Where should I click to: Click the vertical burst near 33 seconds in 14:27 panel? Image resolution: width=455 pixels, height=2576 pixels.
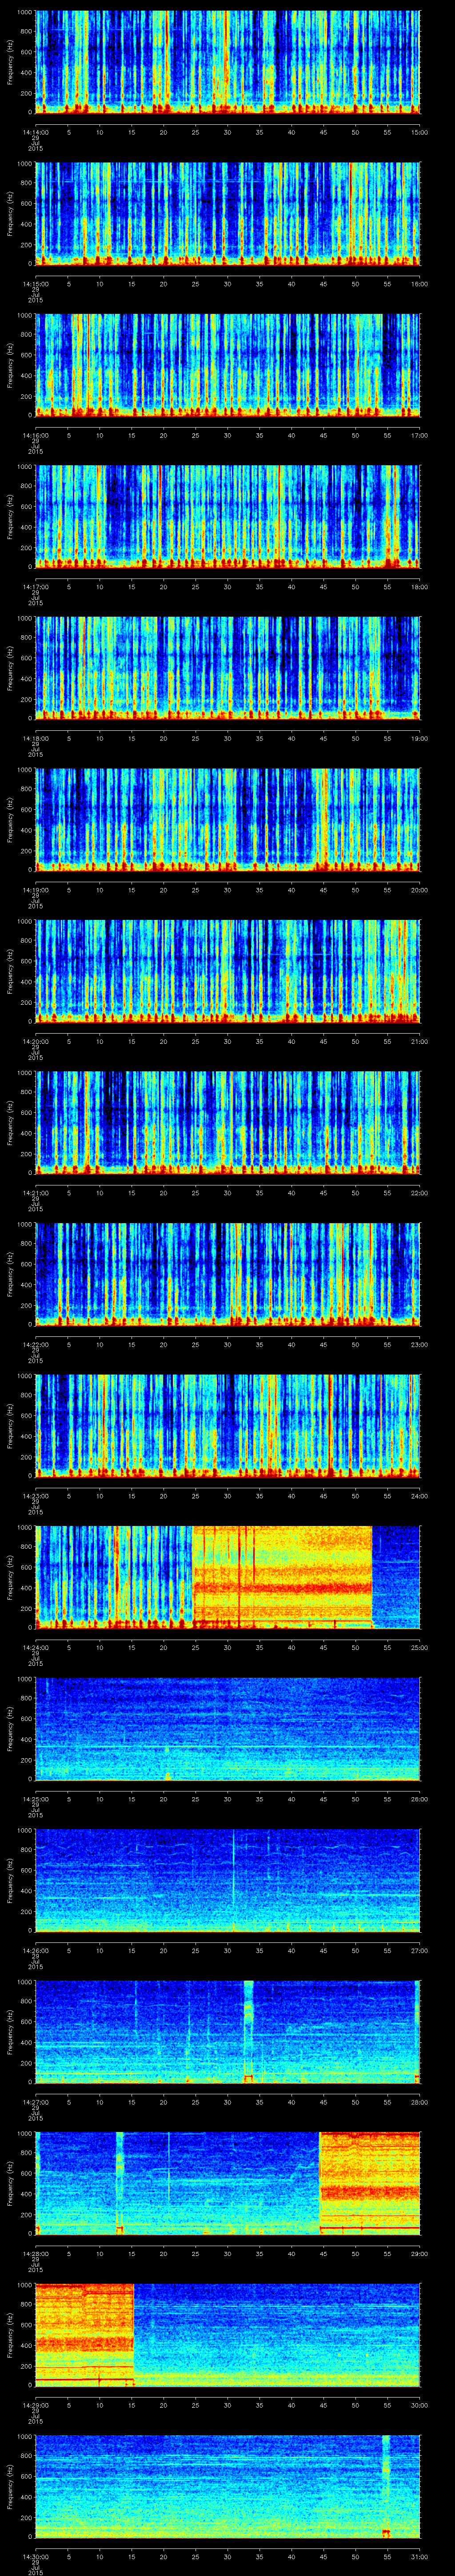pyautogui.click(x=248, y=2030)
